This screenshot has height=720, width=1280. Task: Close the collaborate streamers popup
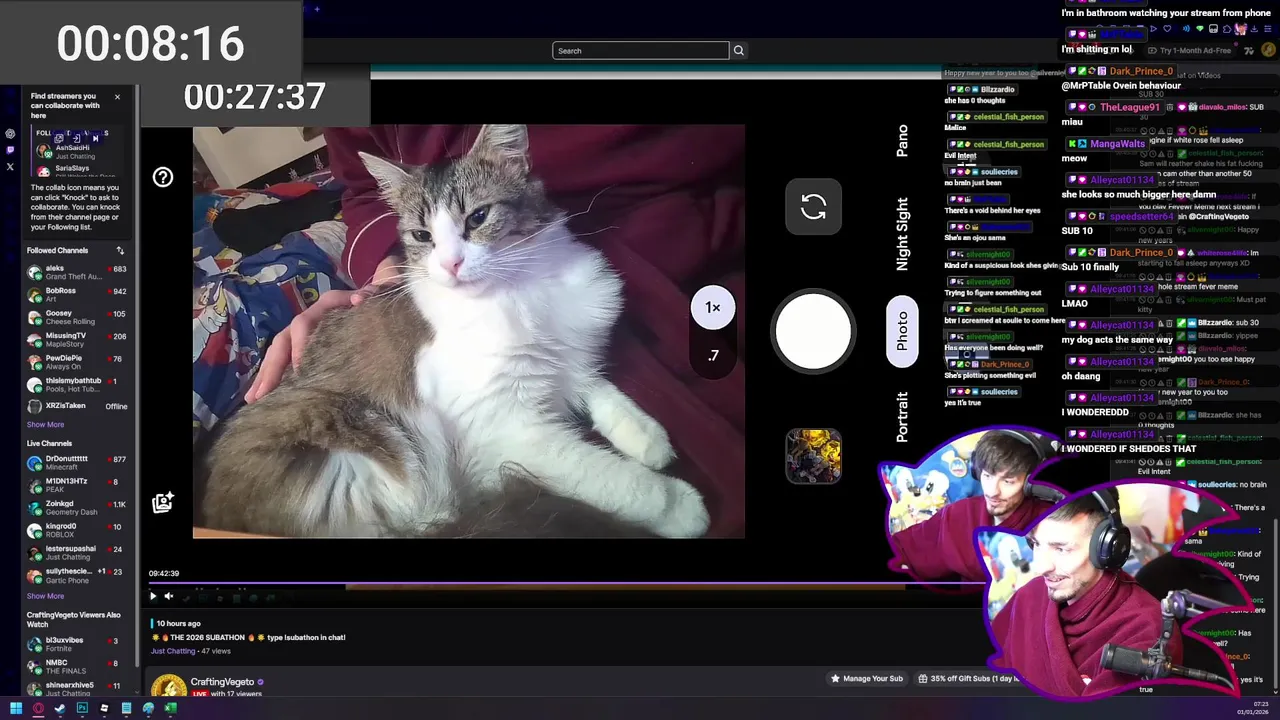pyautogui.click(x=117, y=97)
